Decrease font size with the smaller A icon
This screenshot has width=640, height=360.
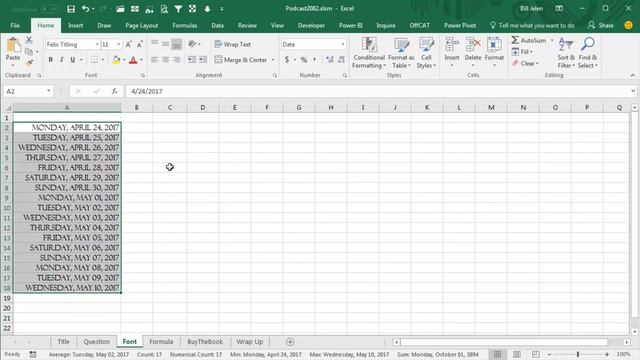[140, 44]
